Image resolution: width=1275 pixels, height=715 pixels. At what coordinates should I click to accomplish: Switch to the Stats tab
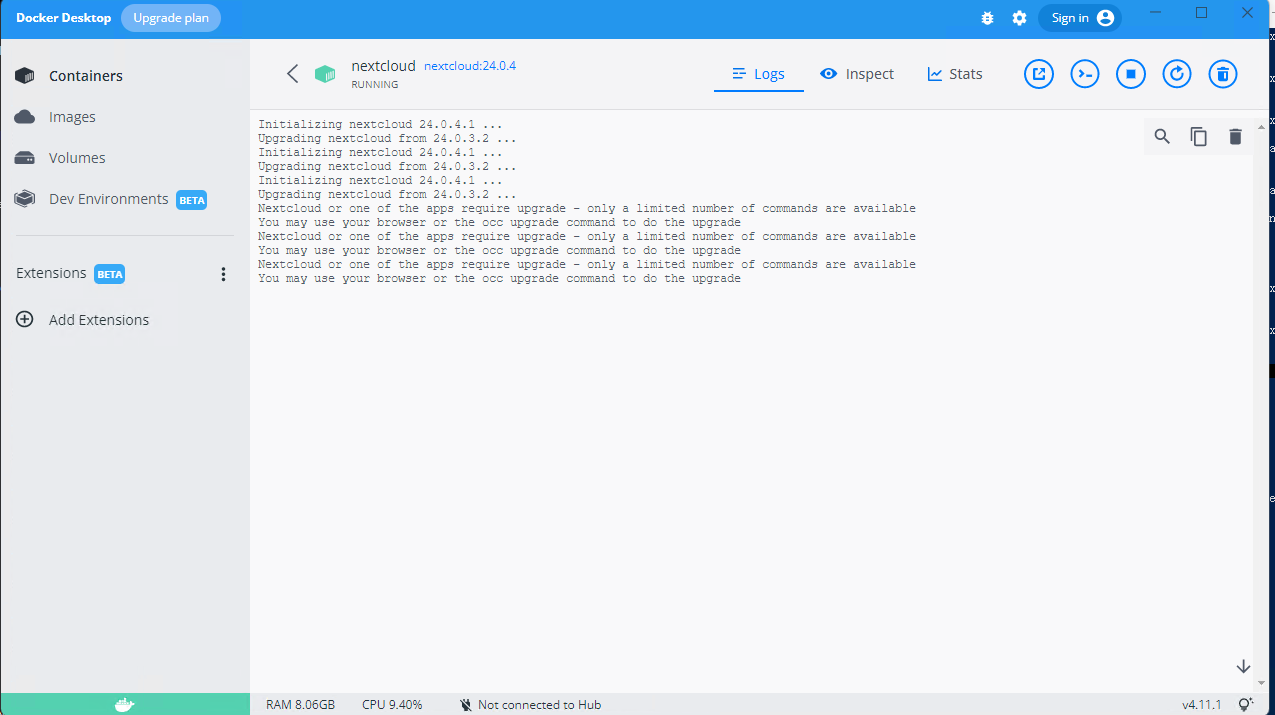(x=953, y=73)
